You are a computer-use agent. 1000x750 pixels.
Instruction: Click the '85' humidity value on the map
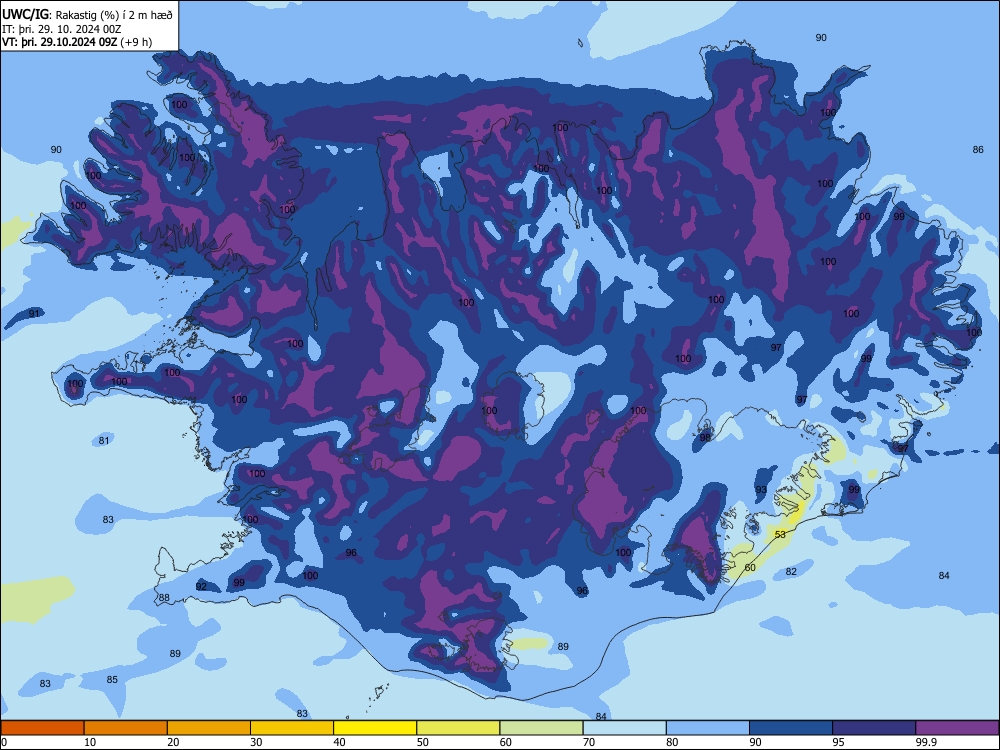(x=112, y=680)
